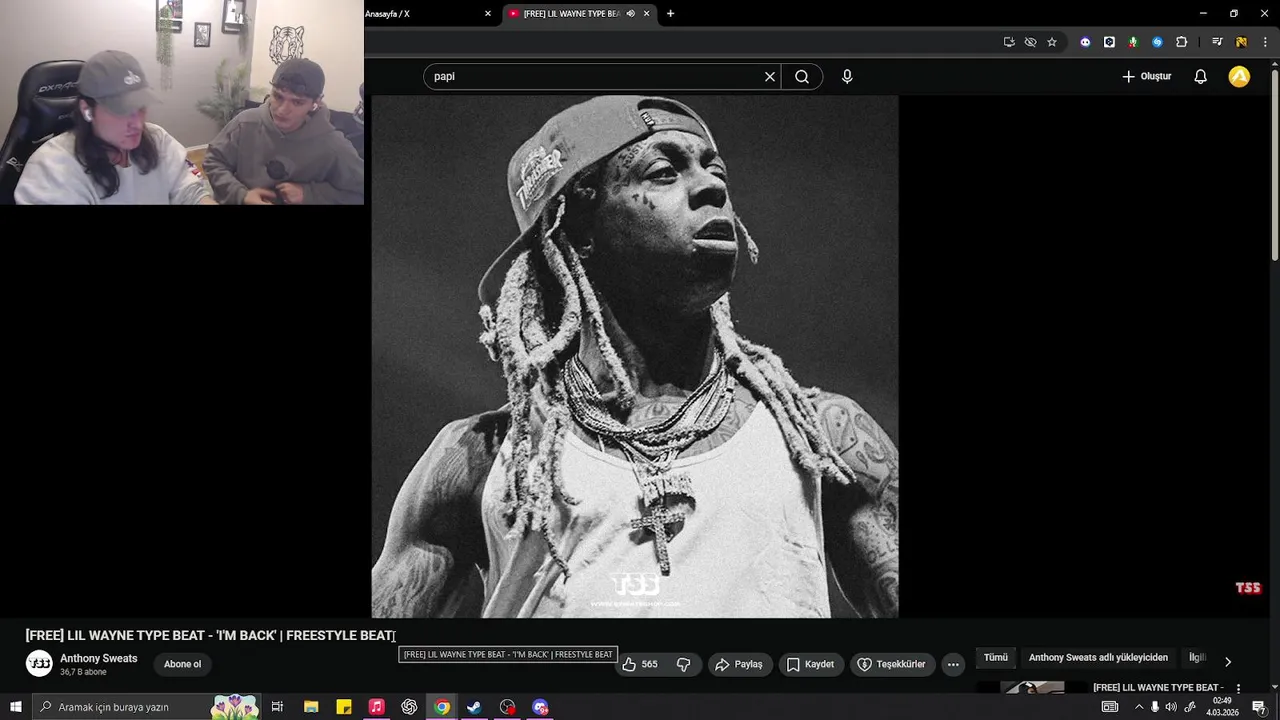Open the taskbar clock showing 02:49

click(1221, 707)
